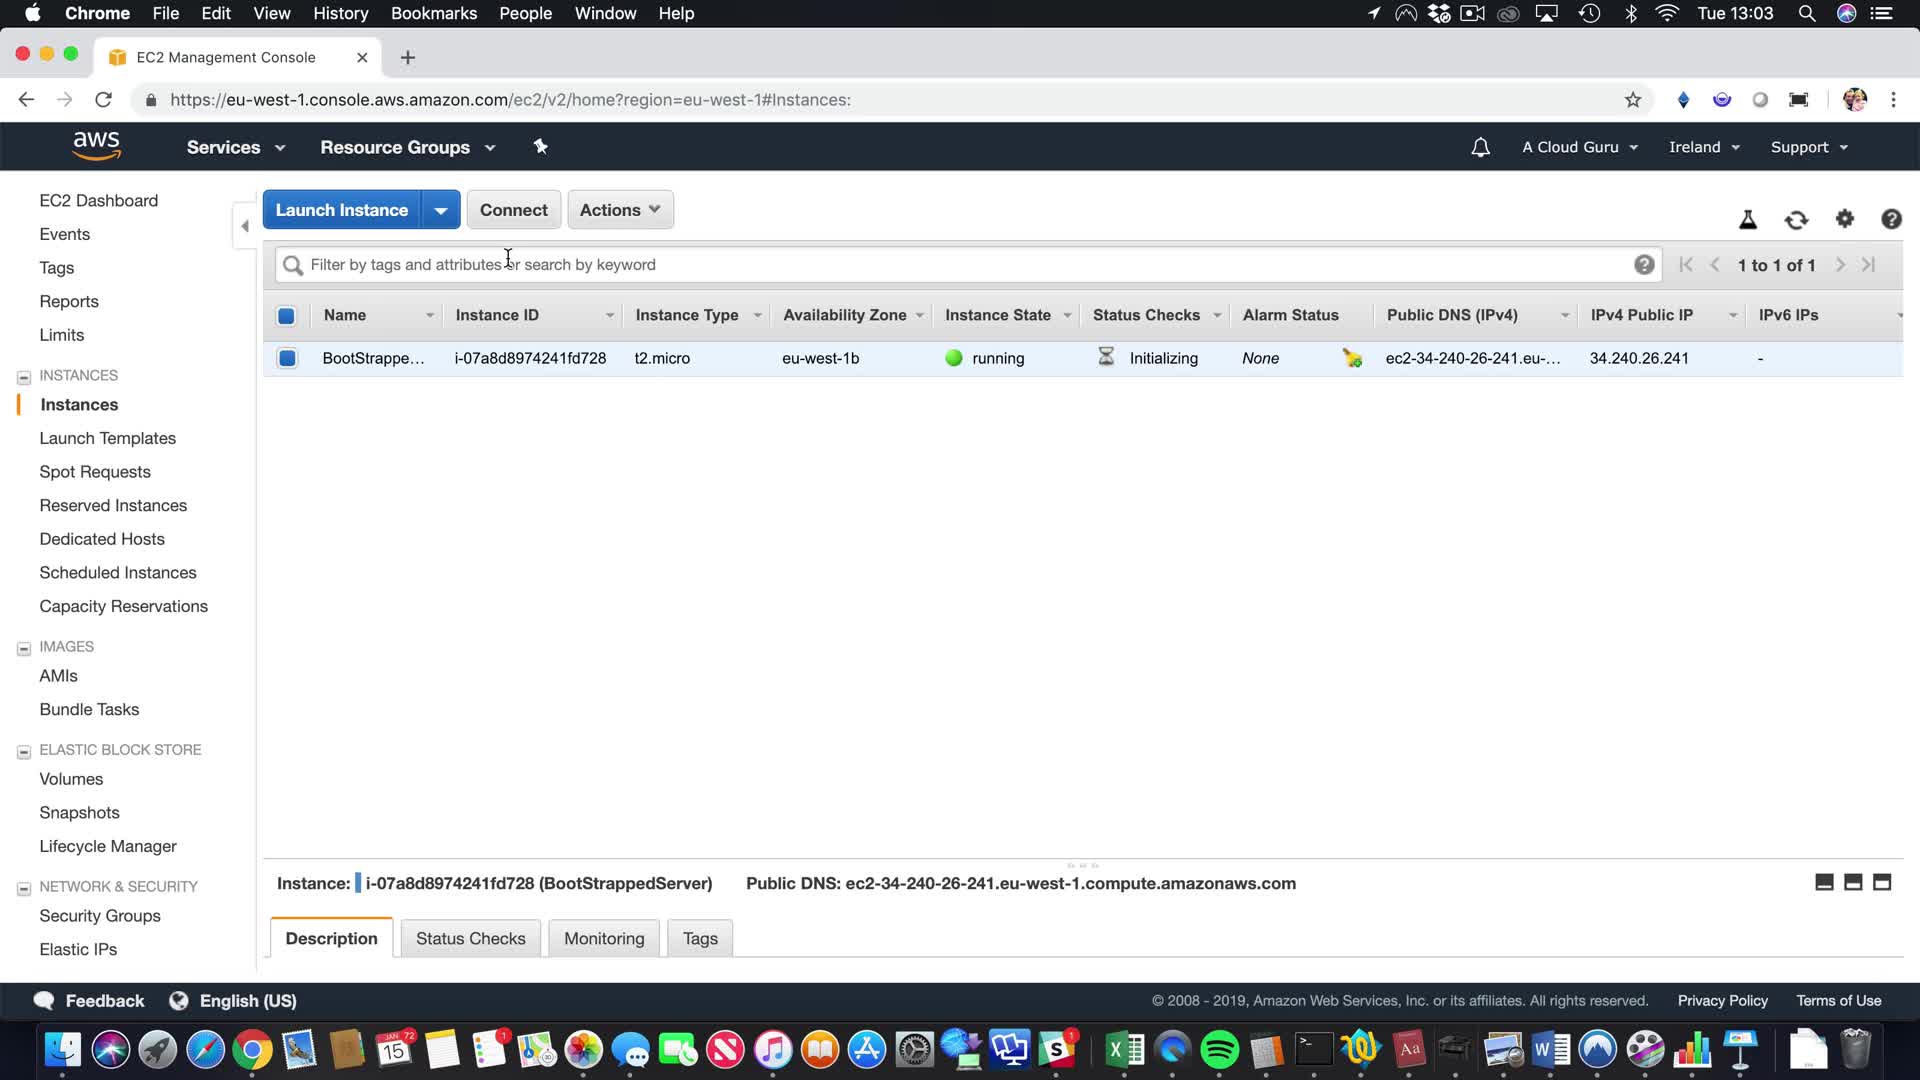
Task: Open the Ireland region dropdown
Action: click(x=1704, y=147)
